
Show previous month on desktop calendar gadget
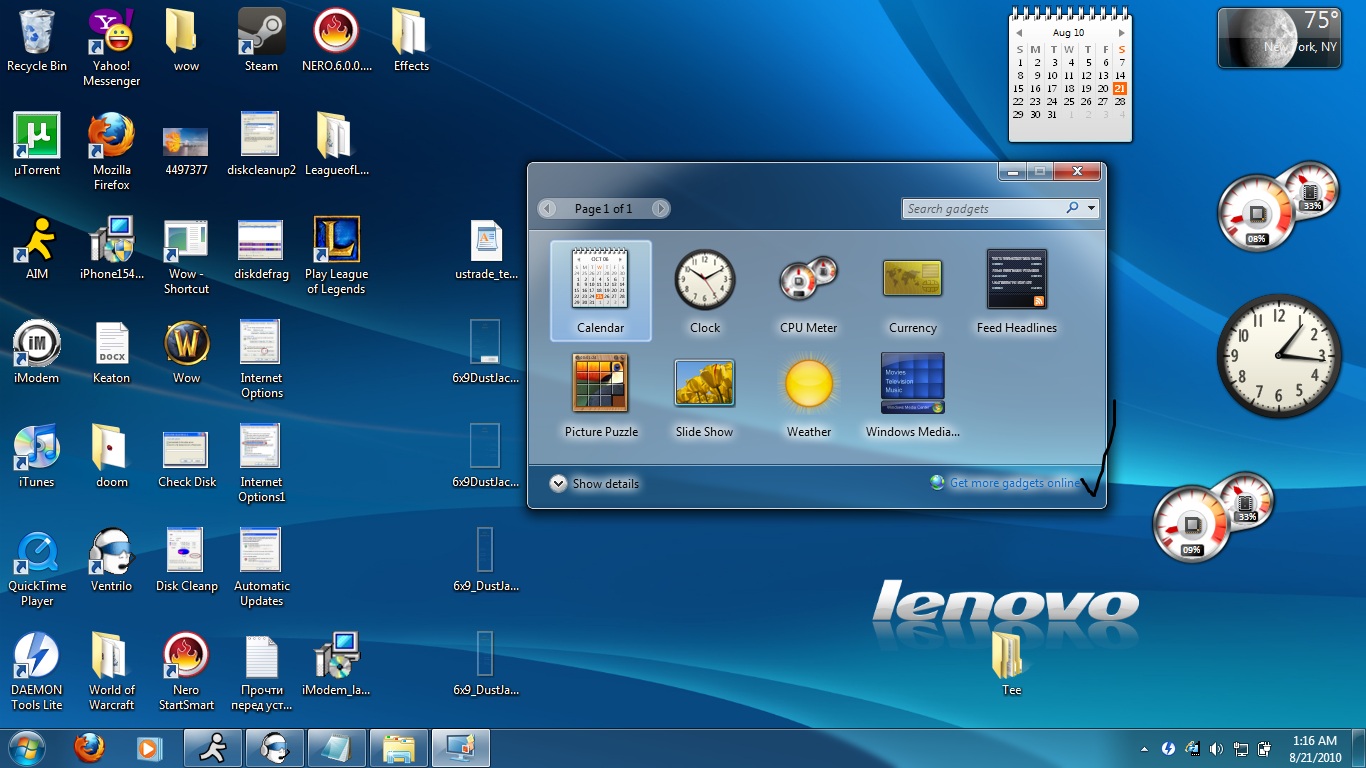point(1019,33)
